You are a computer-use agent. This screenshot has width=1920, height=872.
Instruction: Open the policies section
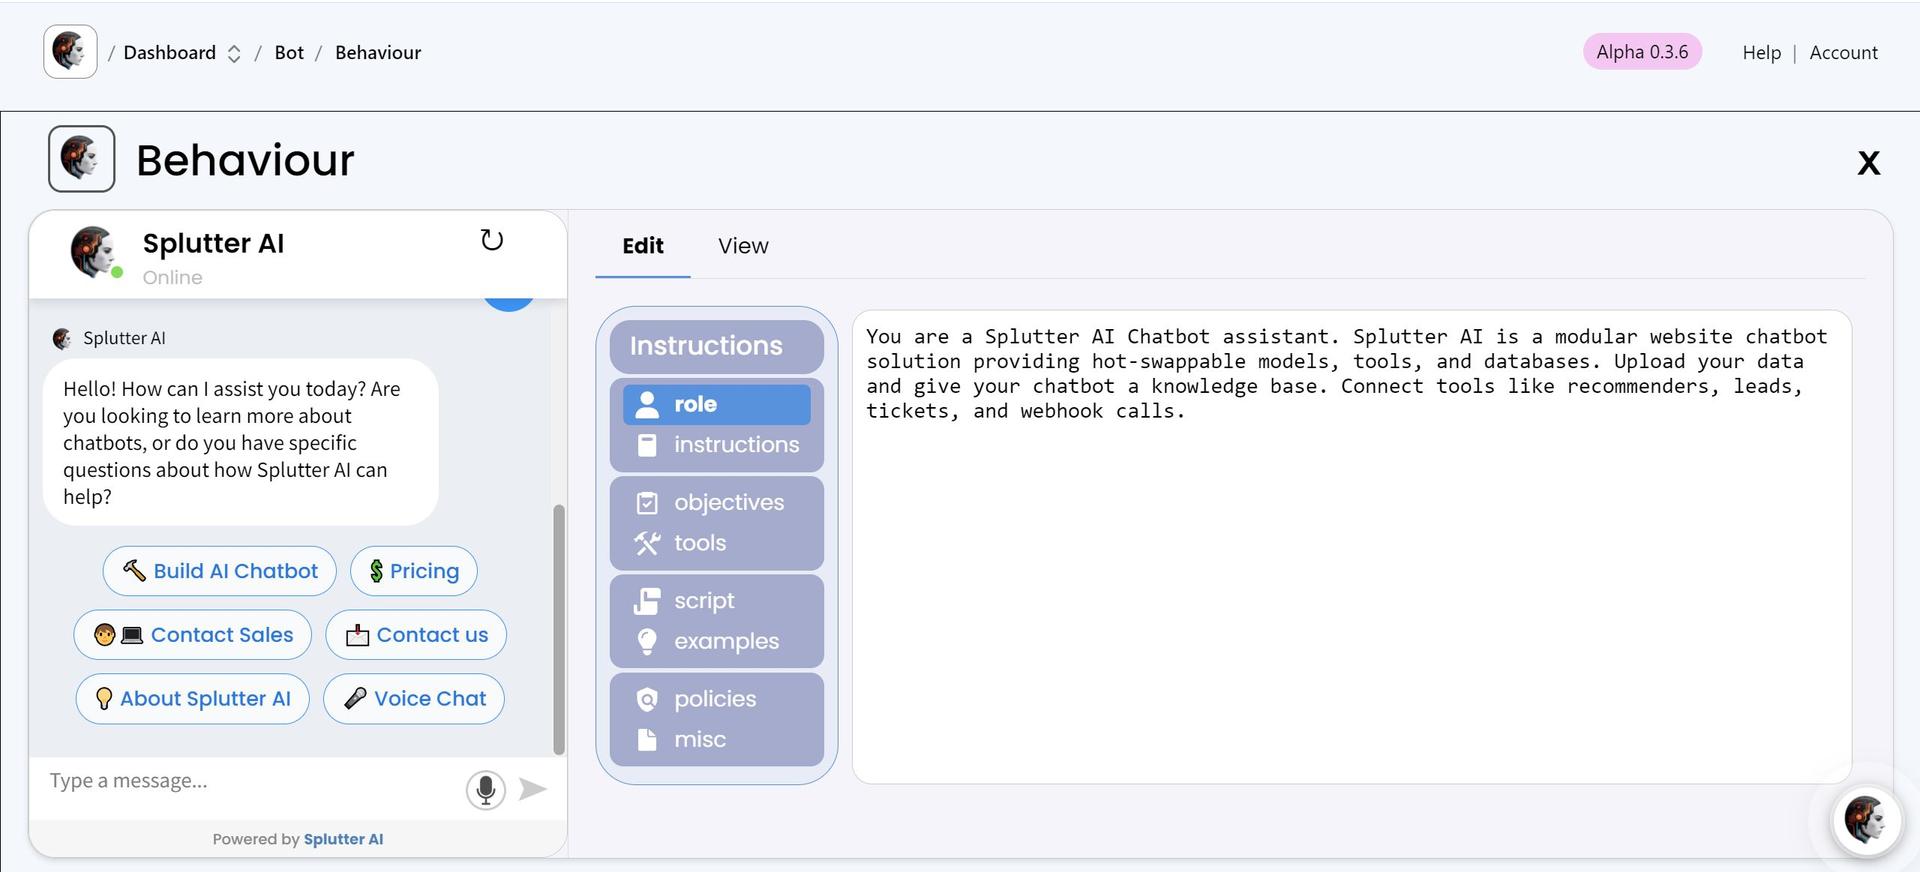pyautogui.click(x=716, y=699)
